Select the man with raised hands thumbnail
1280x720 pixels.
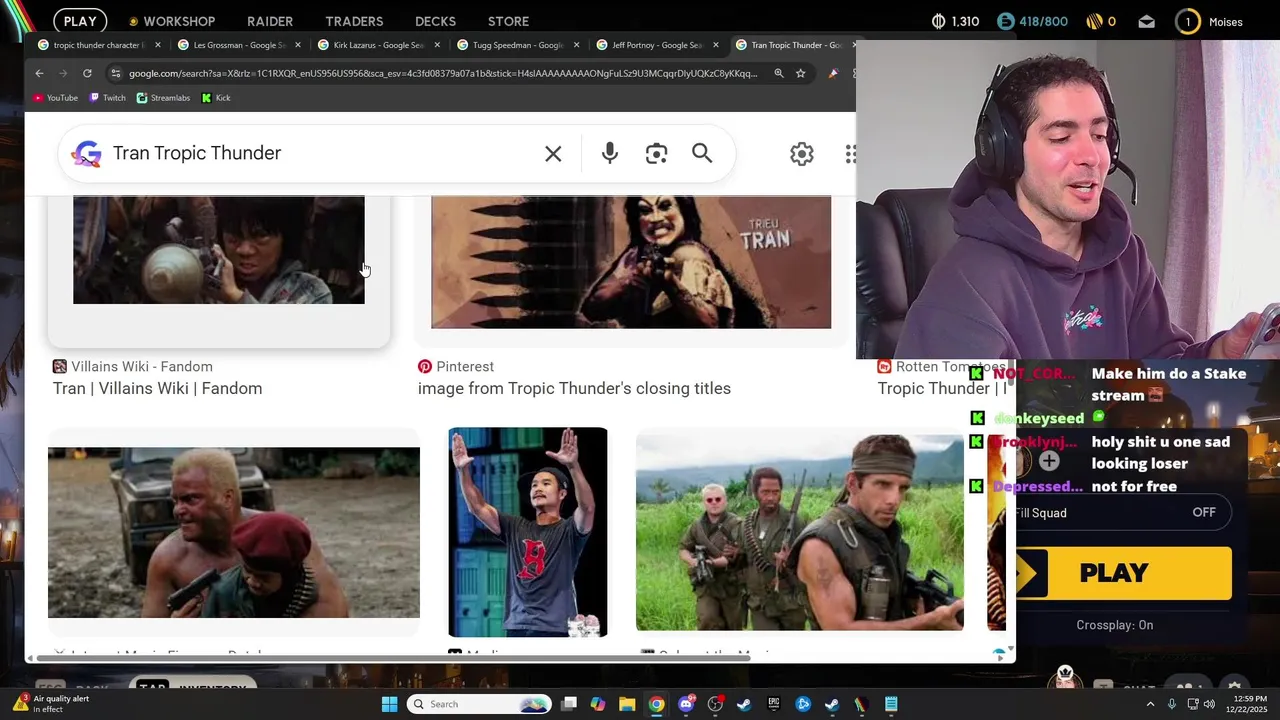pos(528,532)
